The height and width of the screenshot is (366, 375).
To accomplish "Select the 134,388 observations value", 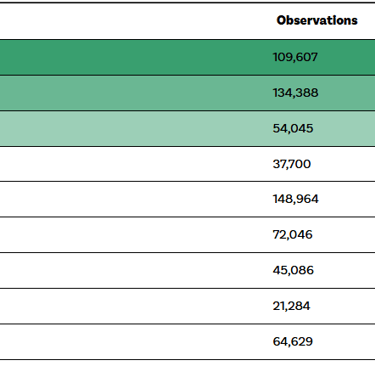I will tap(295, 93).
